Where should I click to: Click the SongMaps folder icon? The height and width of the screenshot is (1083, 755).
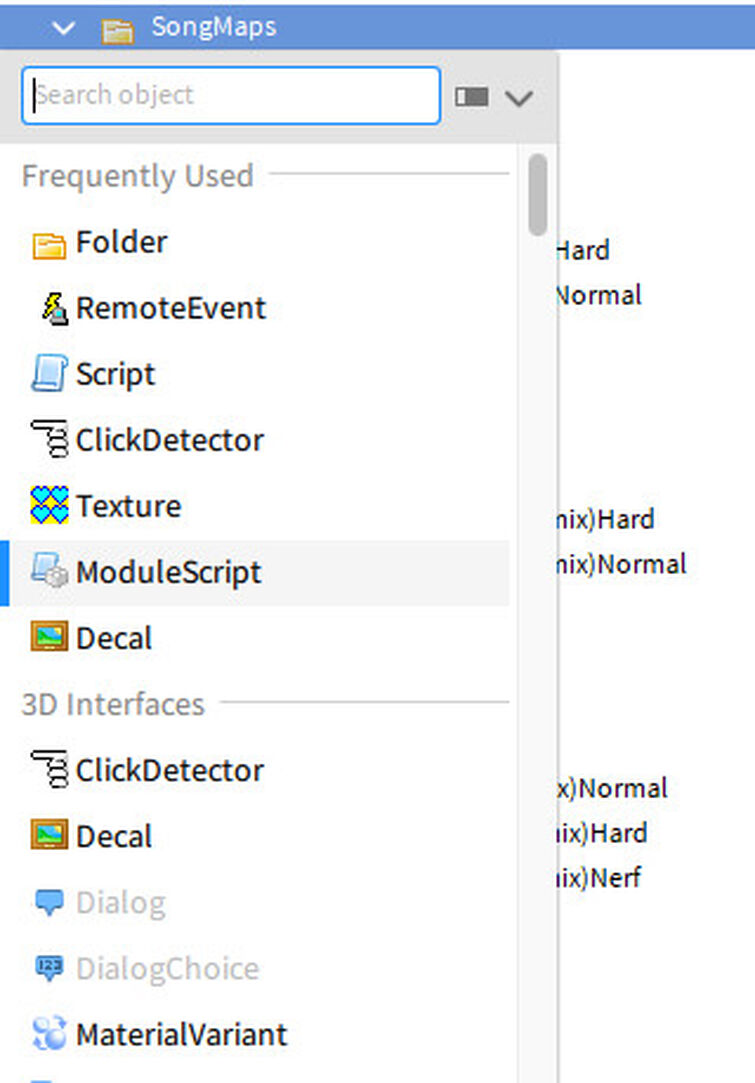tap(120, 27)
